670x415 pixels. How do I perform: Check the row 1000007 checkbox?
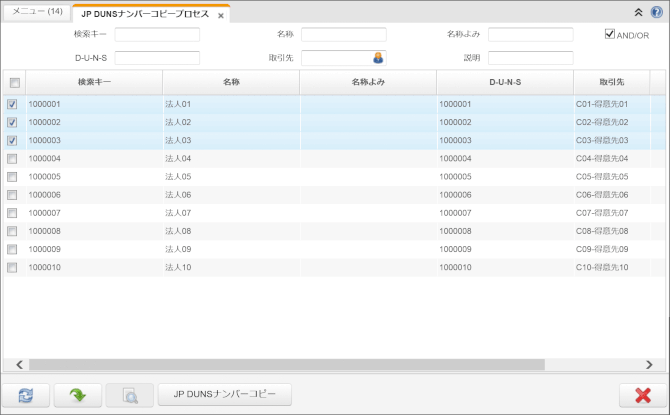point(12,213)
